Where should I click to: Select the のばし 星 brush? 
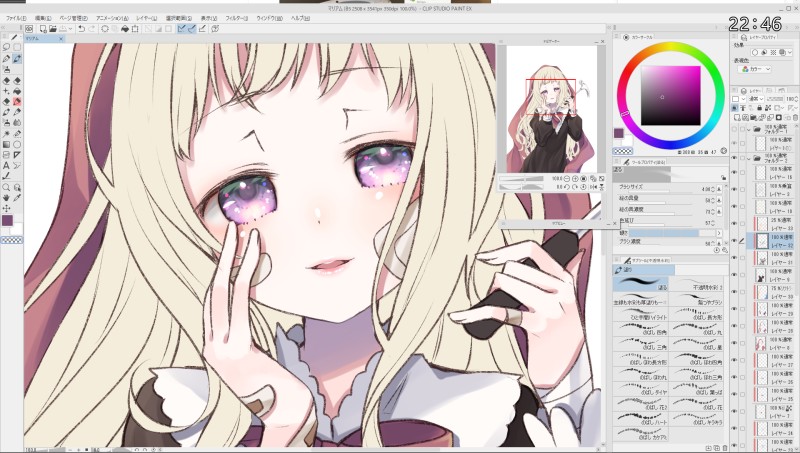tap(696, 344)
